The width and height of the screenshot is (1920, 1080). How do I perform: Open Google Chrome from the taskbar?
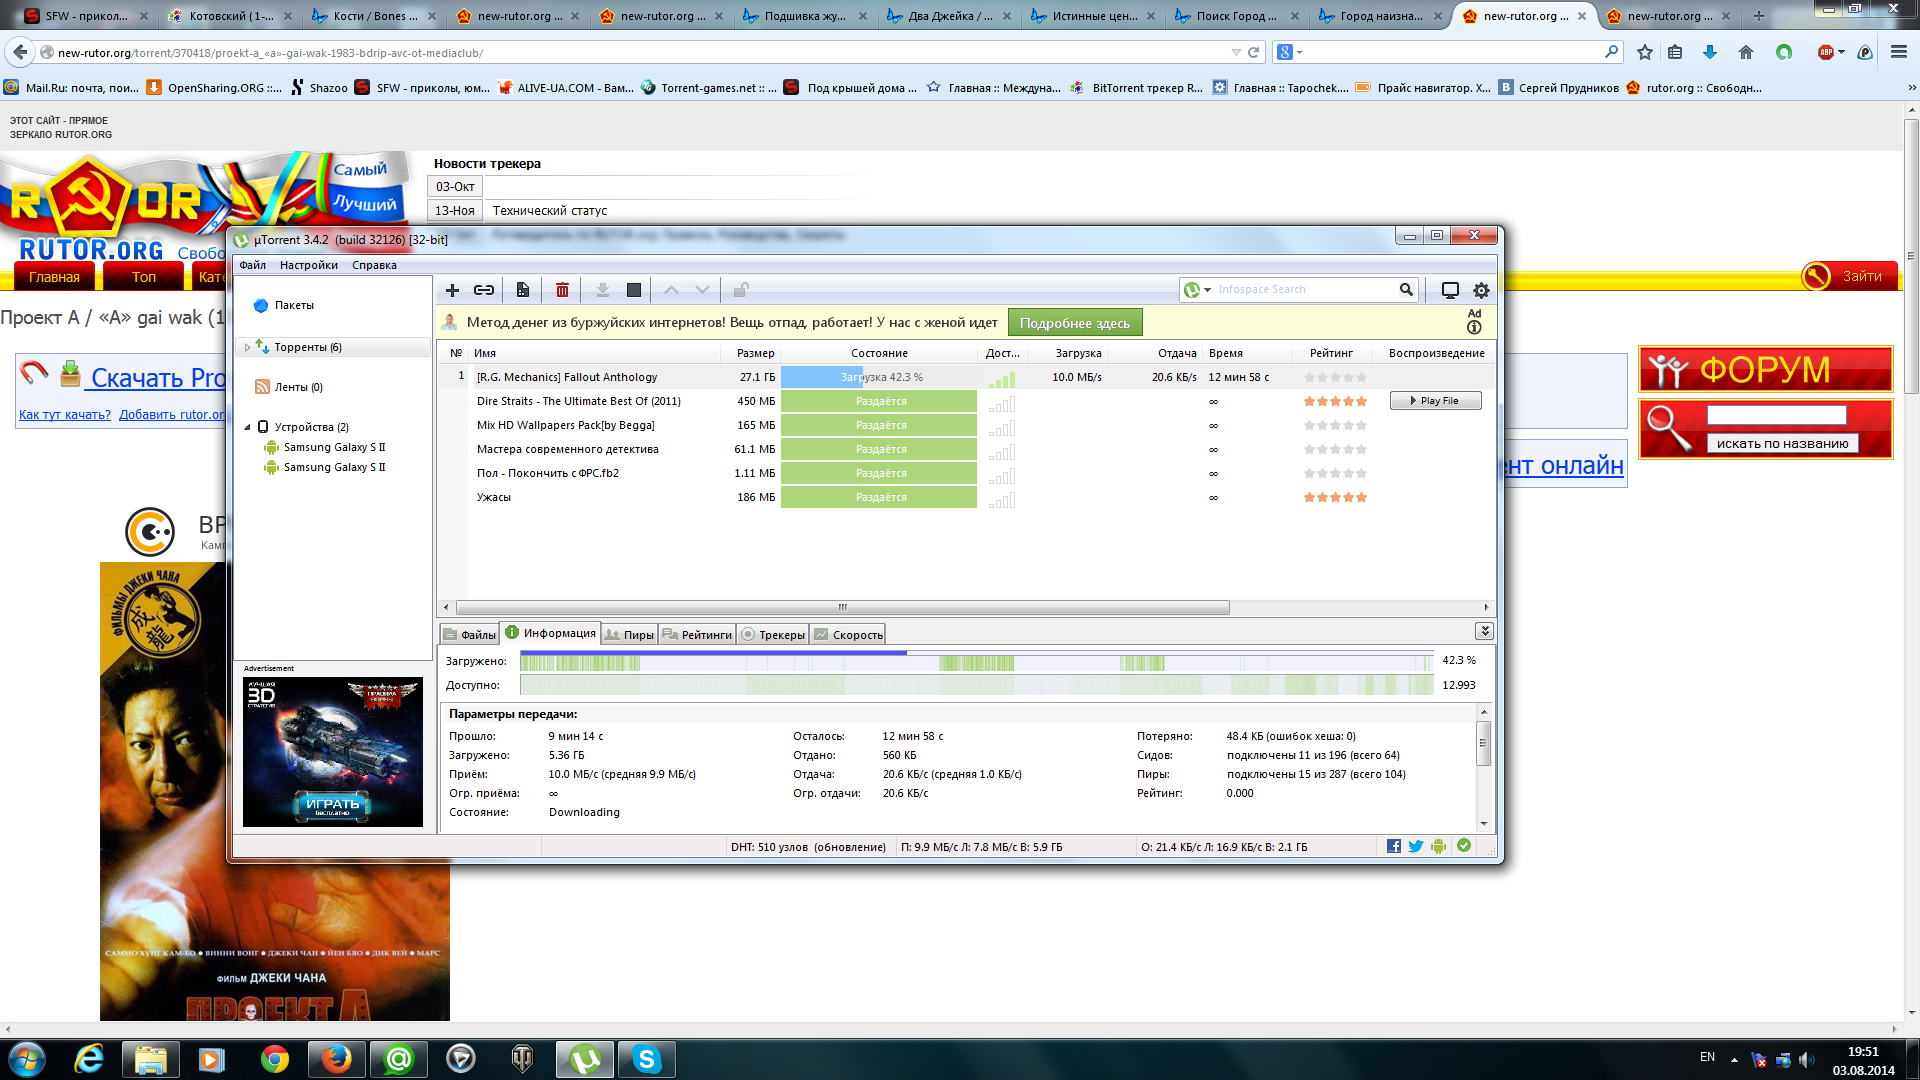coord(274,1059)
